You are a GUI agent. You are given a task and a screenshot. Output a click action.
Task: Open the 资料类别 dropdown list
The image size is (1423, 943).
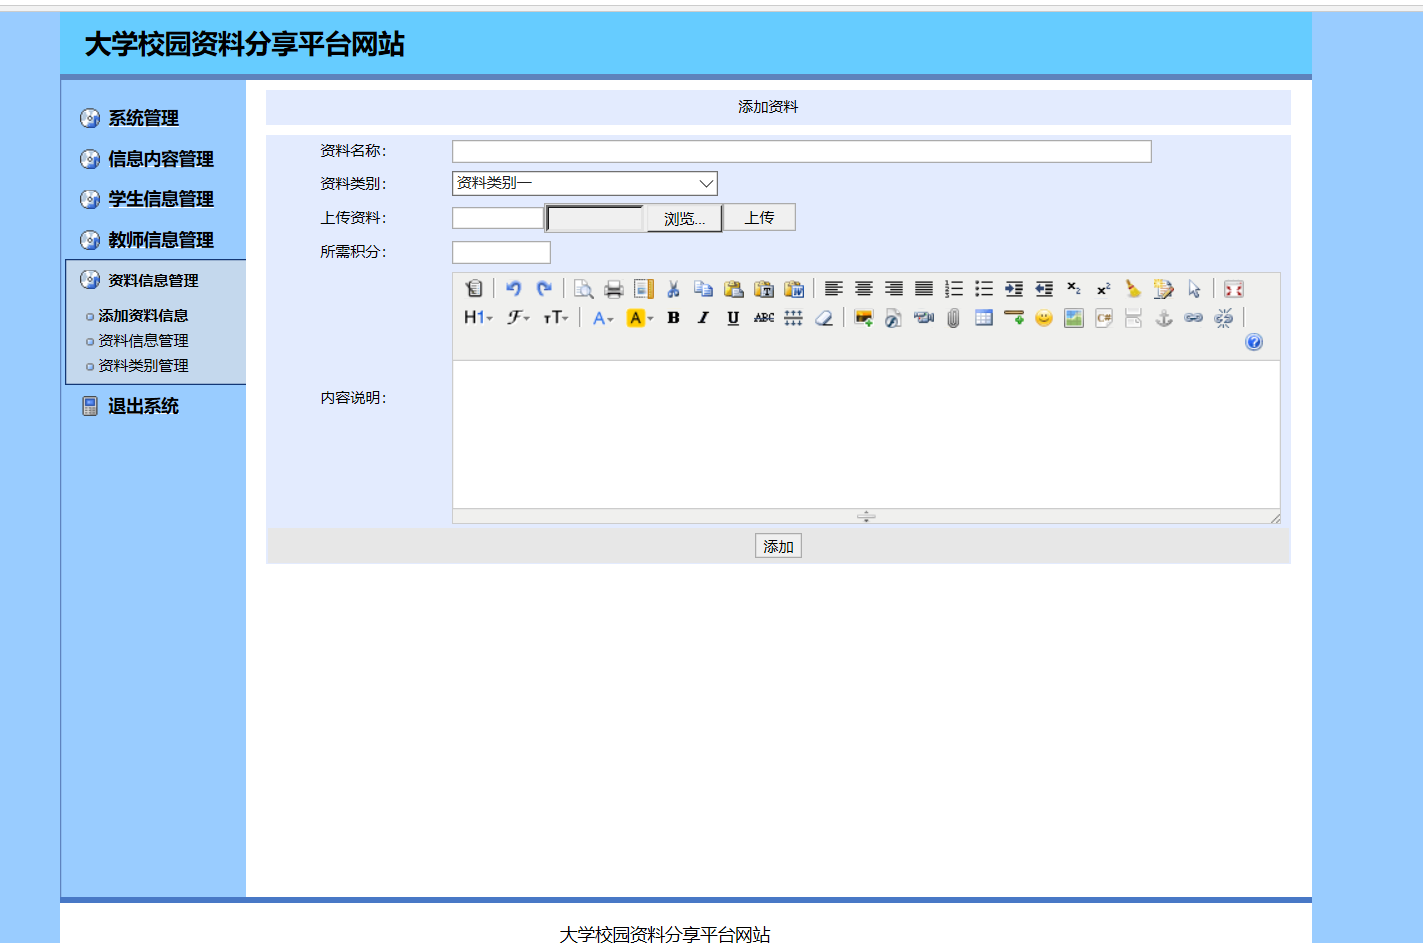[585, 184]
